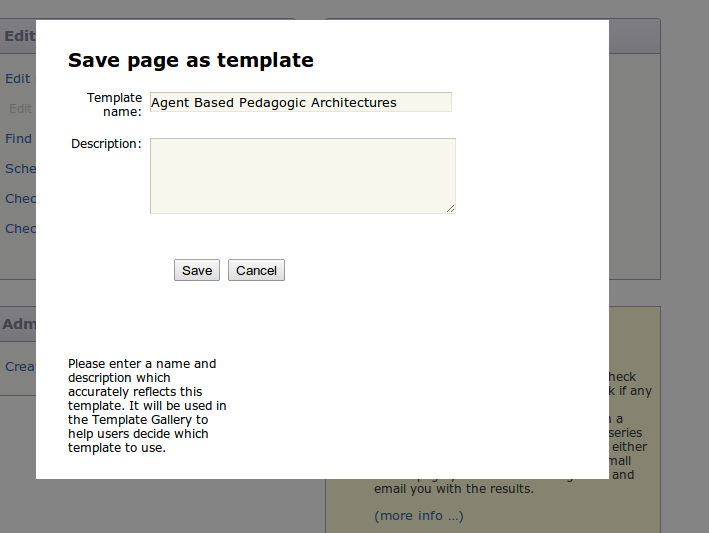Click the "Description:" label
Screen dimensions: 709x533
pyautogui.click(x=106, y=144)
